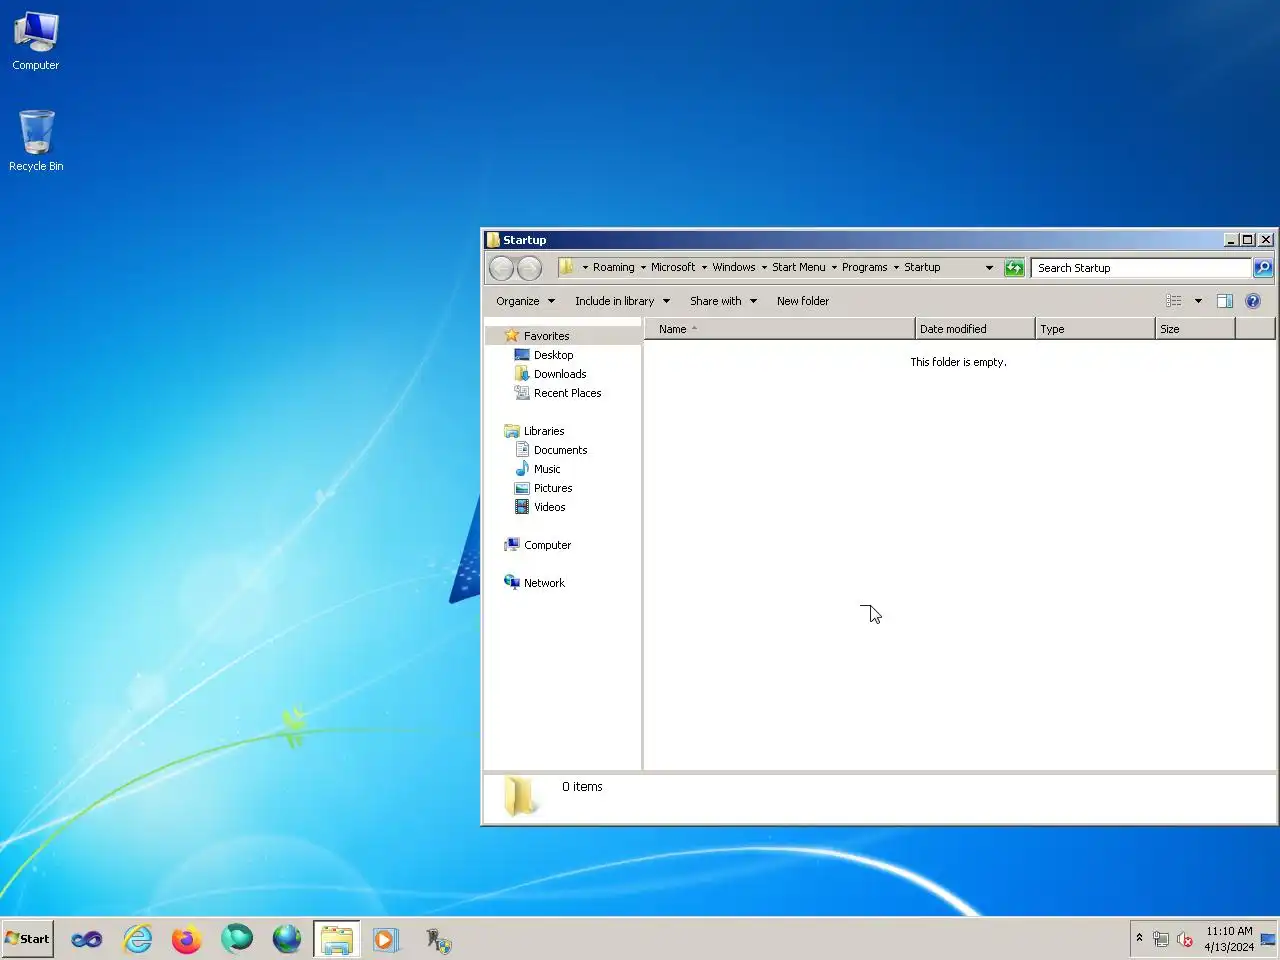Open the Include in library dropdown
The image size is (1280, 960).
coord(622,301)
